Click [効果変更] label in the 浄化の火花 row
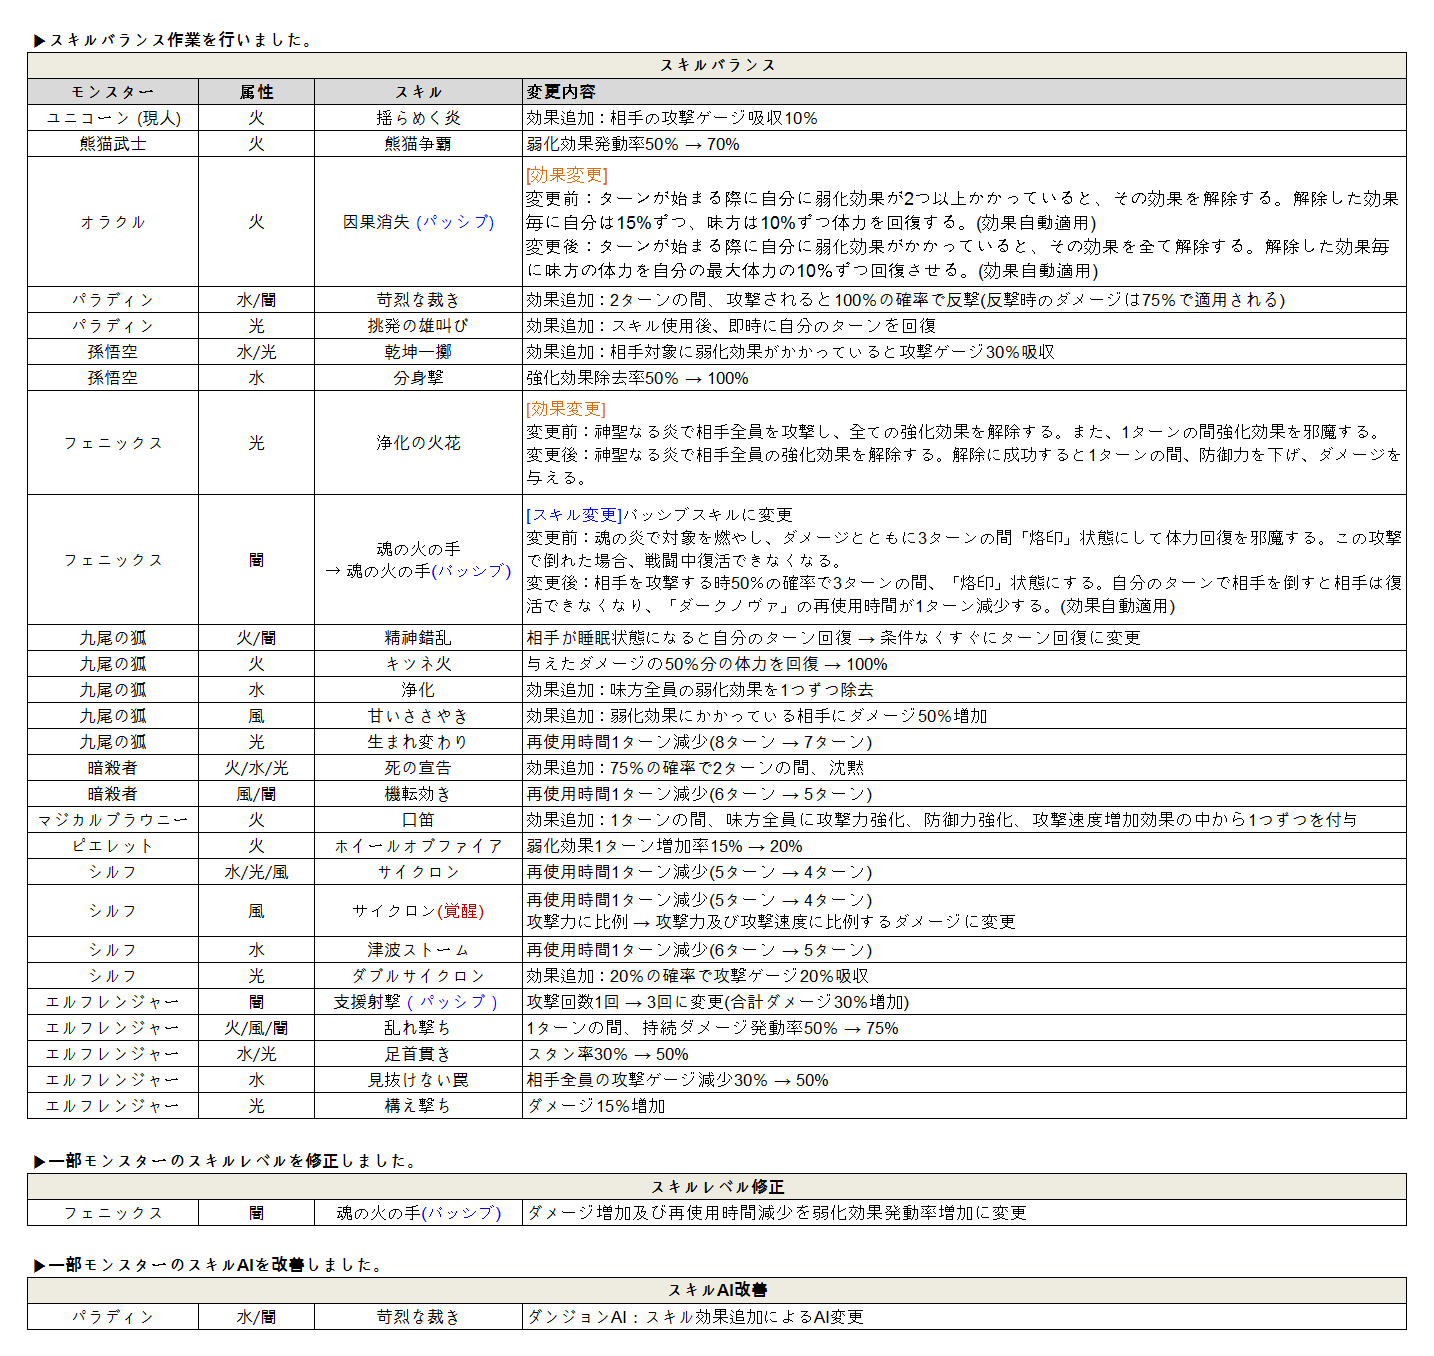The width and height of the screenshot is (1434, 1356). coord(566,409)
